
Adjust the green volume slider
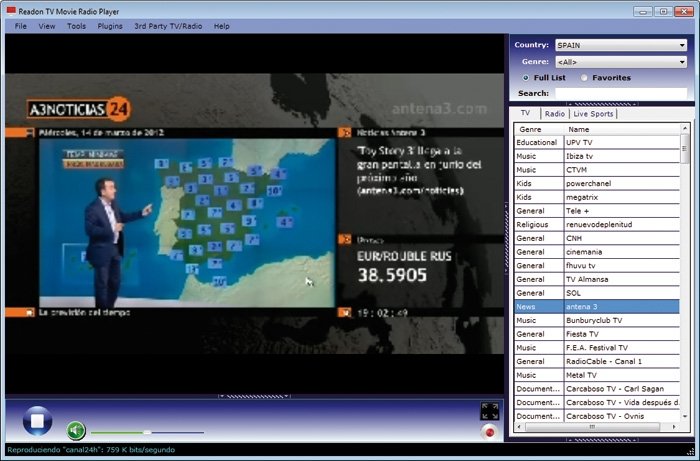[147, 432]
